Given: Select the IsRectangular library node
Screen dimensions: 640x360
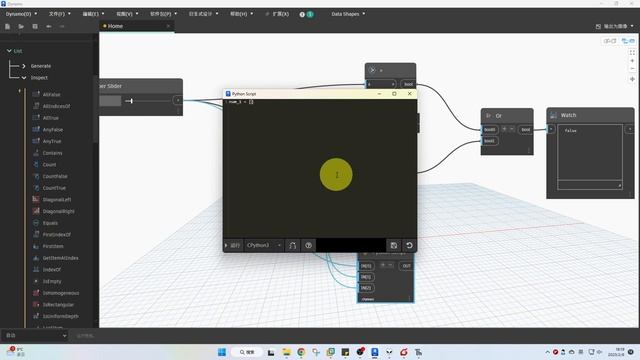Looking at the screenshot, I should 58,305.
